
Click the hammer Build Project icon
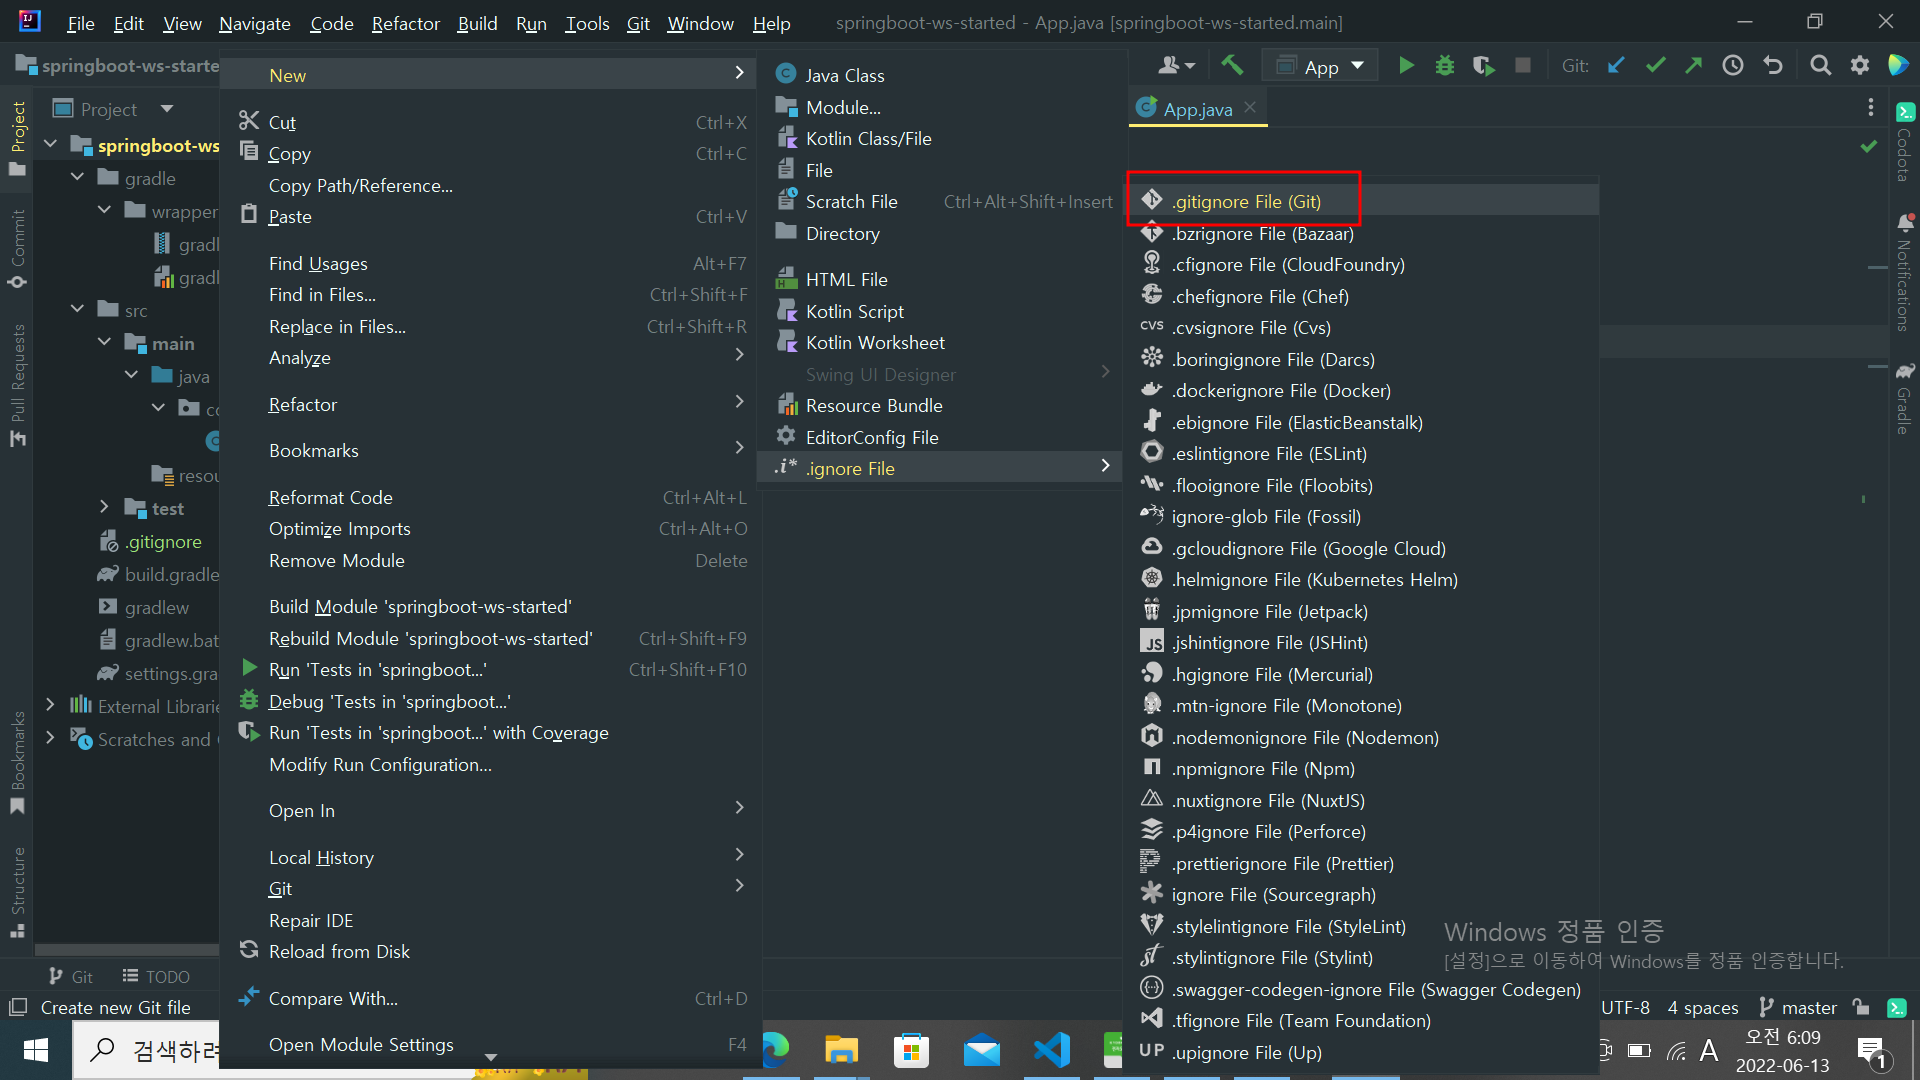pyautogui.click(x=1232, y=66)
